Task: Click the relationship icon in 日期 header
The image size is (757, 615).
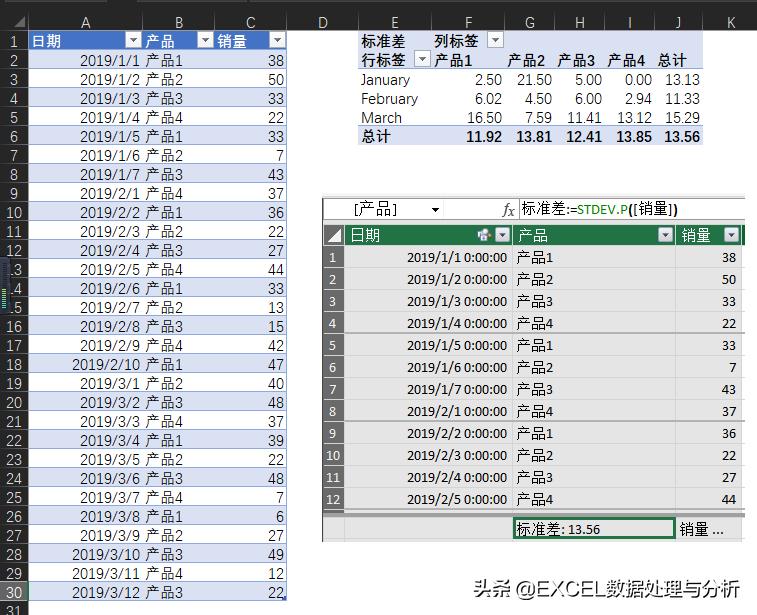Action: (x=484, y=235)
